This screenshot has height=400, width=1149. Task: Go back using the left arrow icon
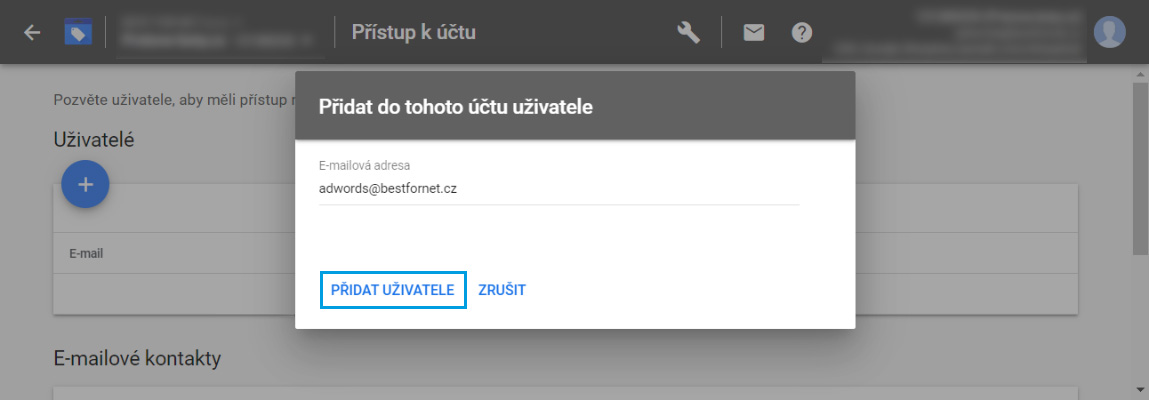[32, 32]
